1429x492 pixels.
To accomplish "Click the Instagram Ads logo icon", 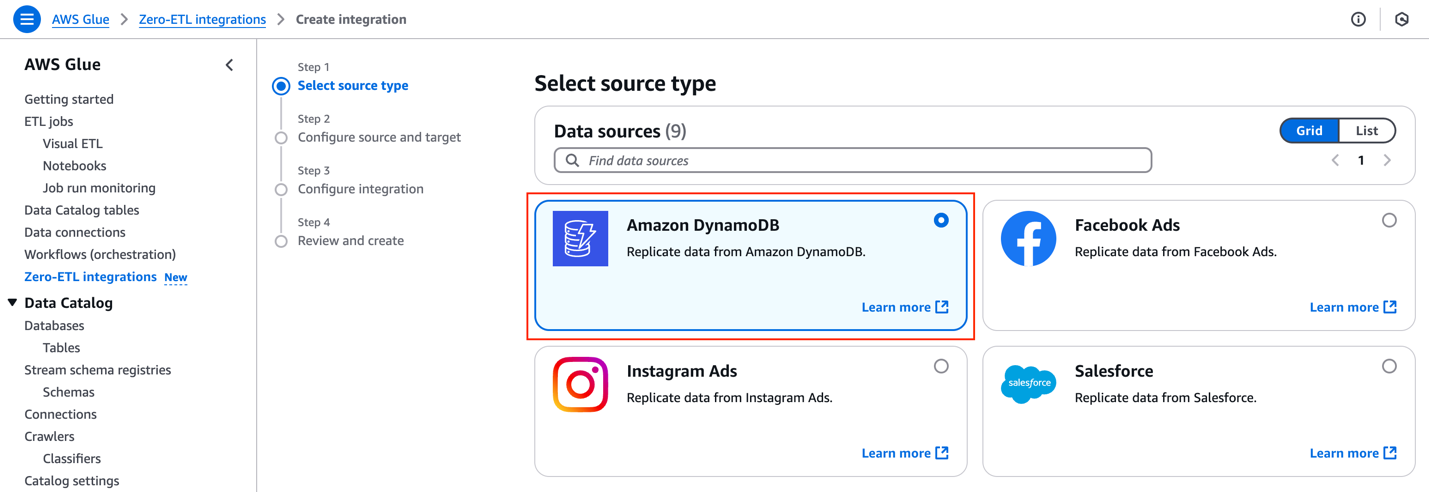I will [581, 385].
